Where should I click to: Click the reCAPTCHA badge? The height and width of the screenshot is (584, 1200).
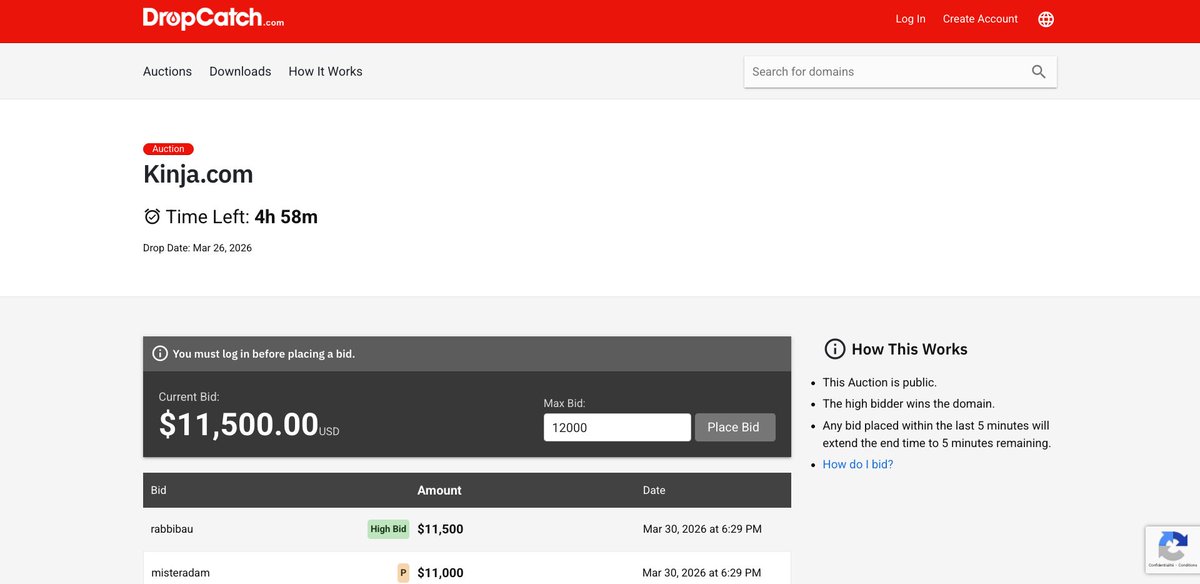(1172, 549)
